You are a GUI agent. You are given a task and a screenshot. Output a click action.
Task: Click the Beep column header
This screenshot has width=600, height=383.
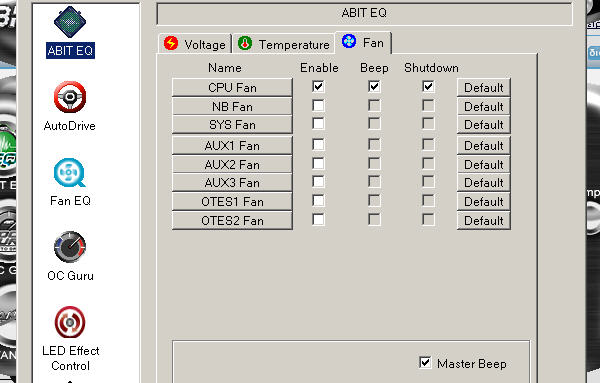(374, 68)
